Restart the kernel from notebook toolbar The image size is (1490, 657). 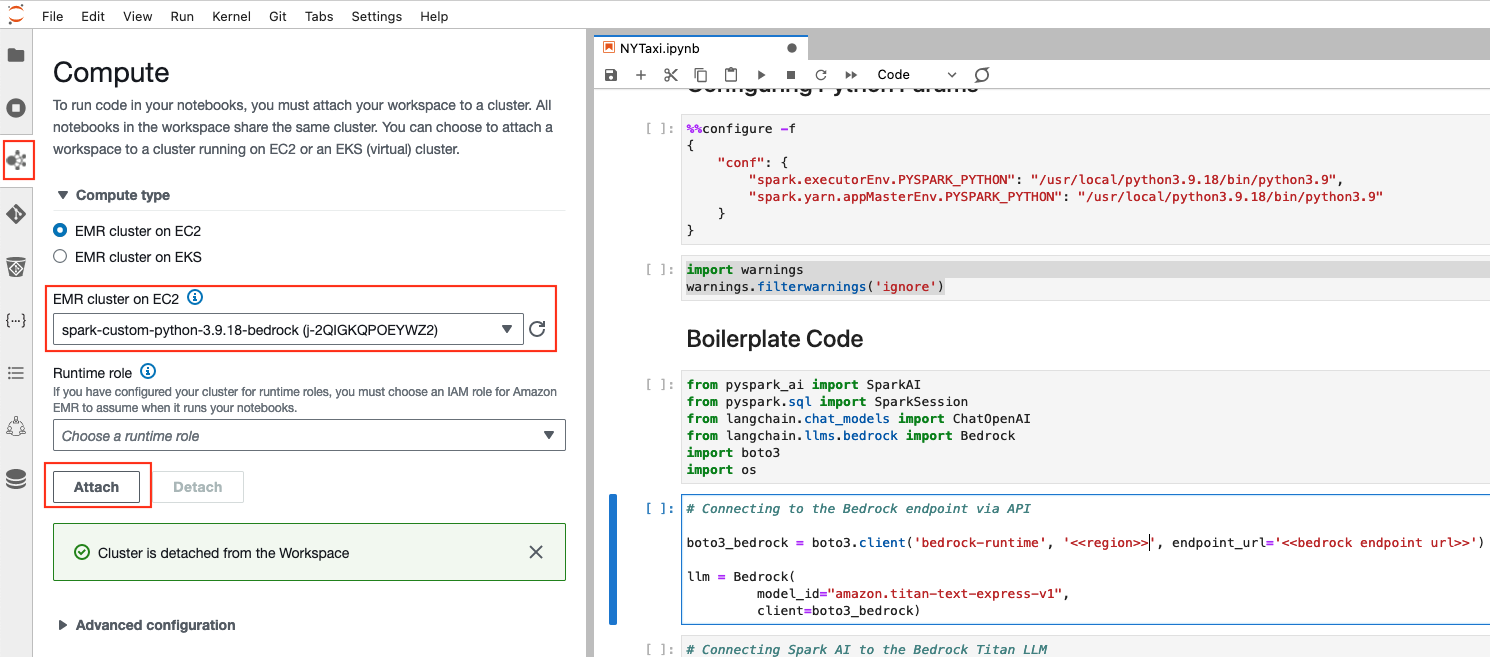821,75
